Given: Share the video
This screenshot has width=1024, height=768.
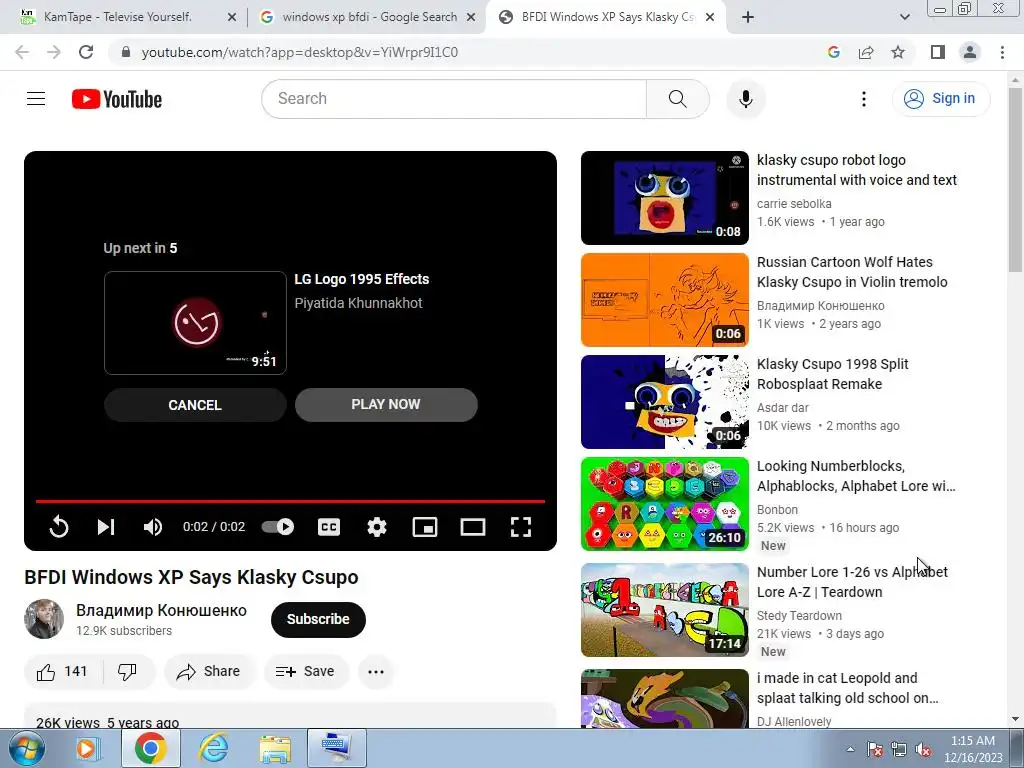Looking at the screenshot, I should click(209, 671).
